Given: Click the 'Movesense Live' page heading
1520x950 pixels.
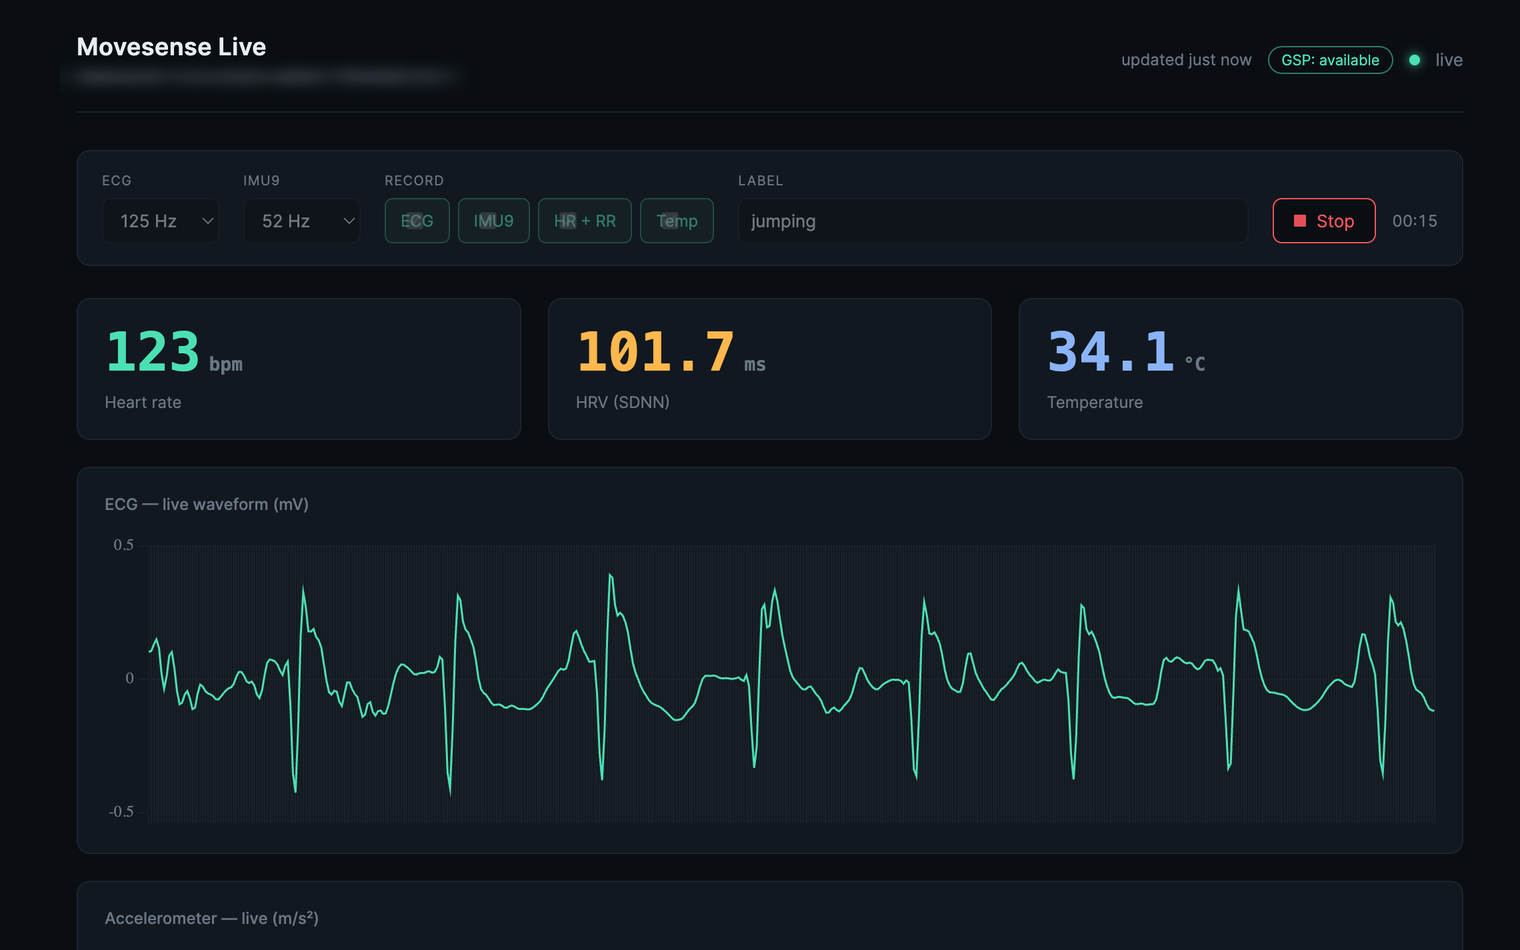Looking at the screenshot, I should pyautogui.click(x=171, y=47).
